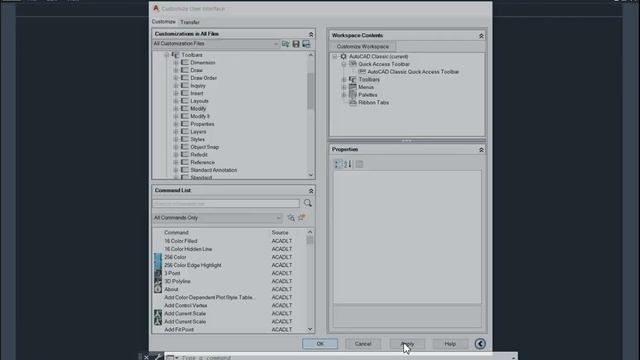Click the 256 Color Edge Highlight icon

(x=158, y=265)
